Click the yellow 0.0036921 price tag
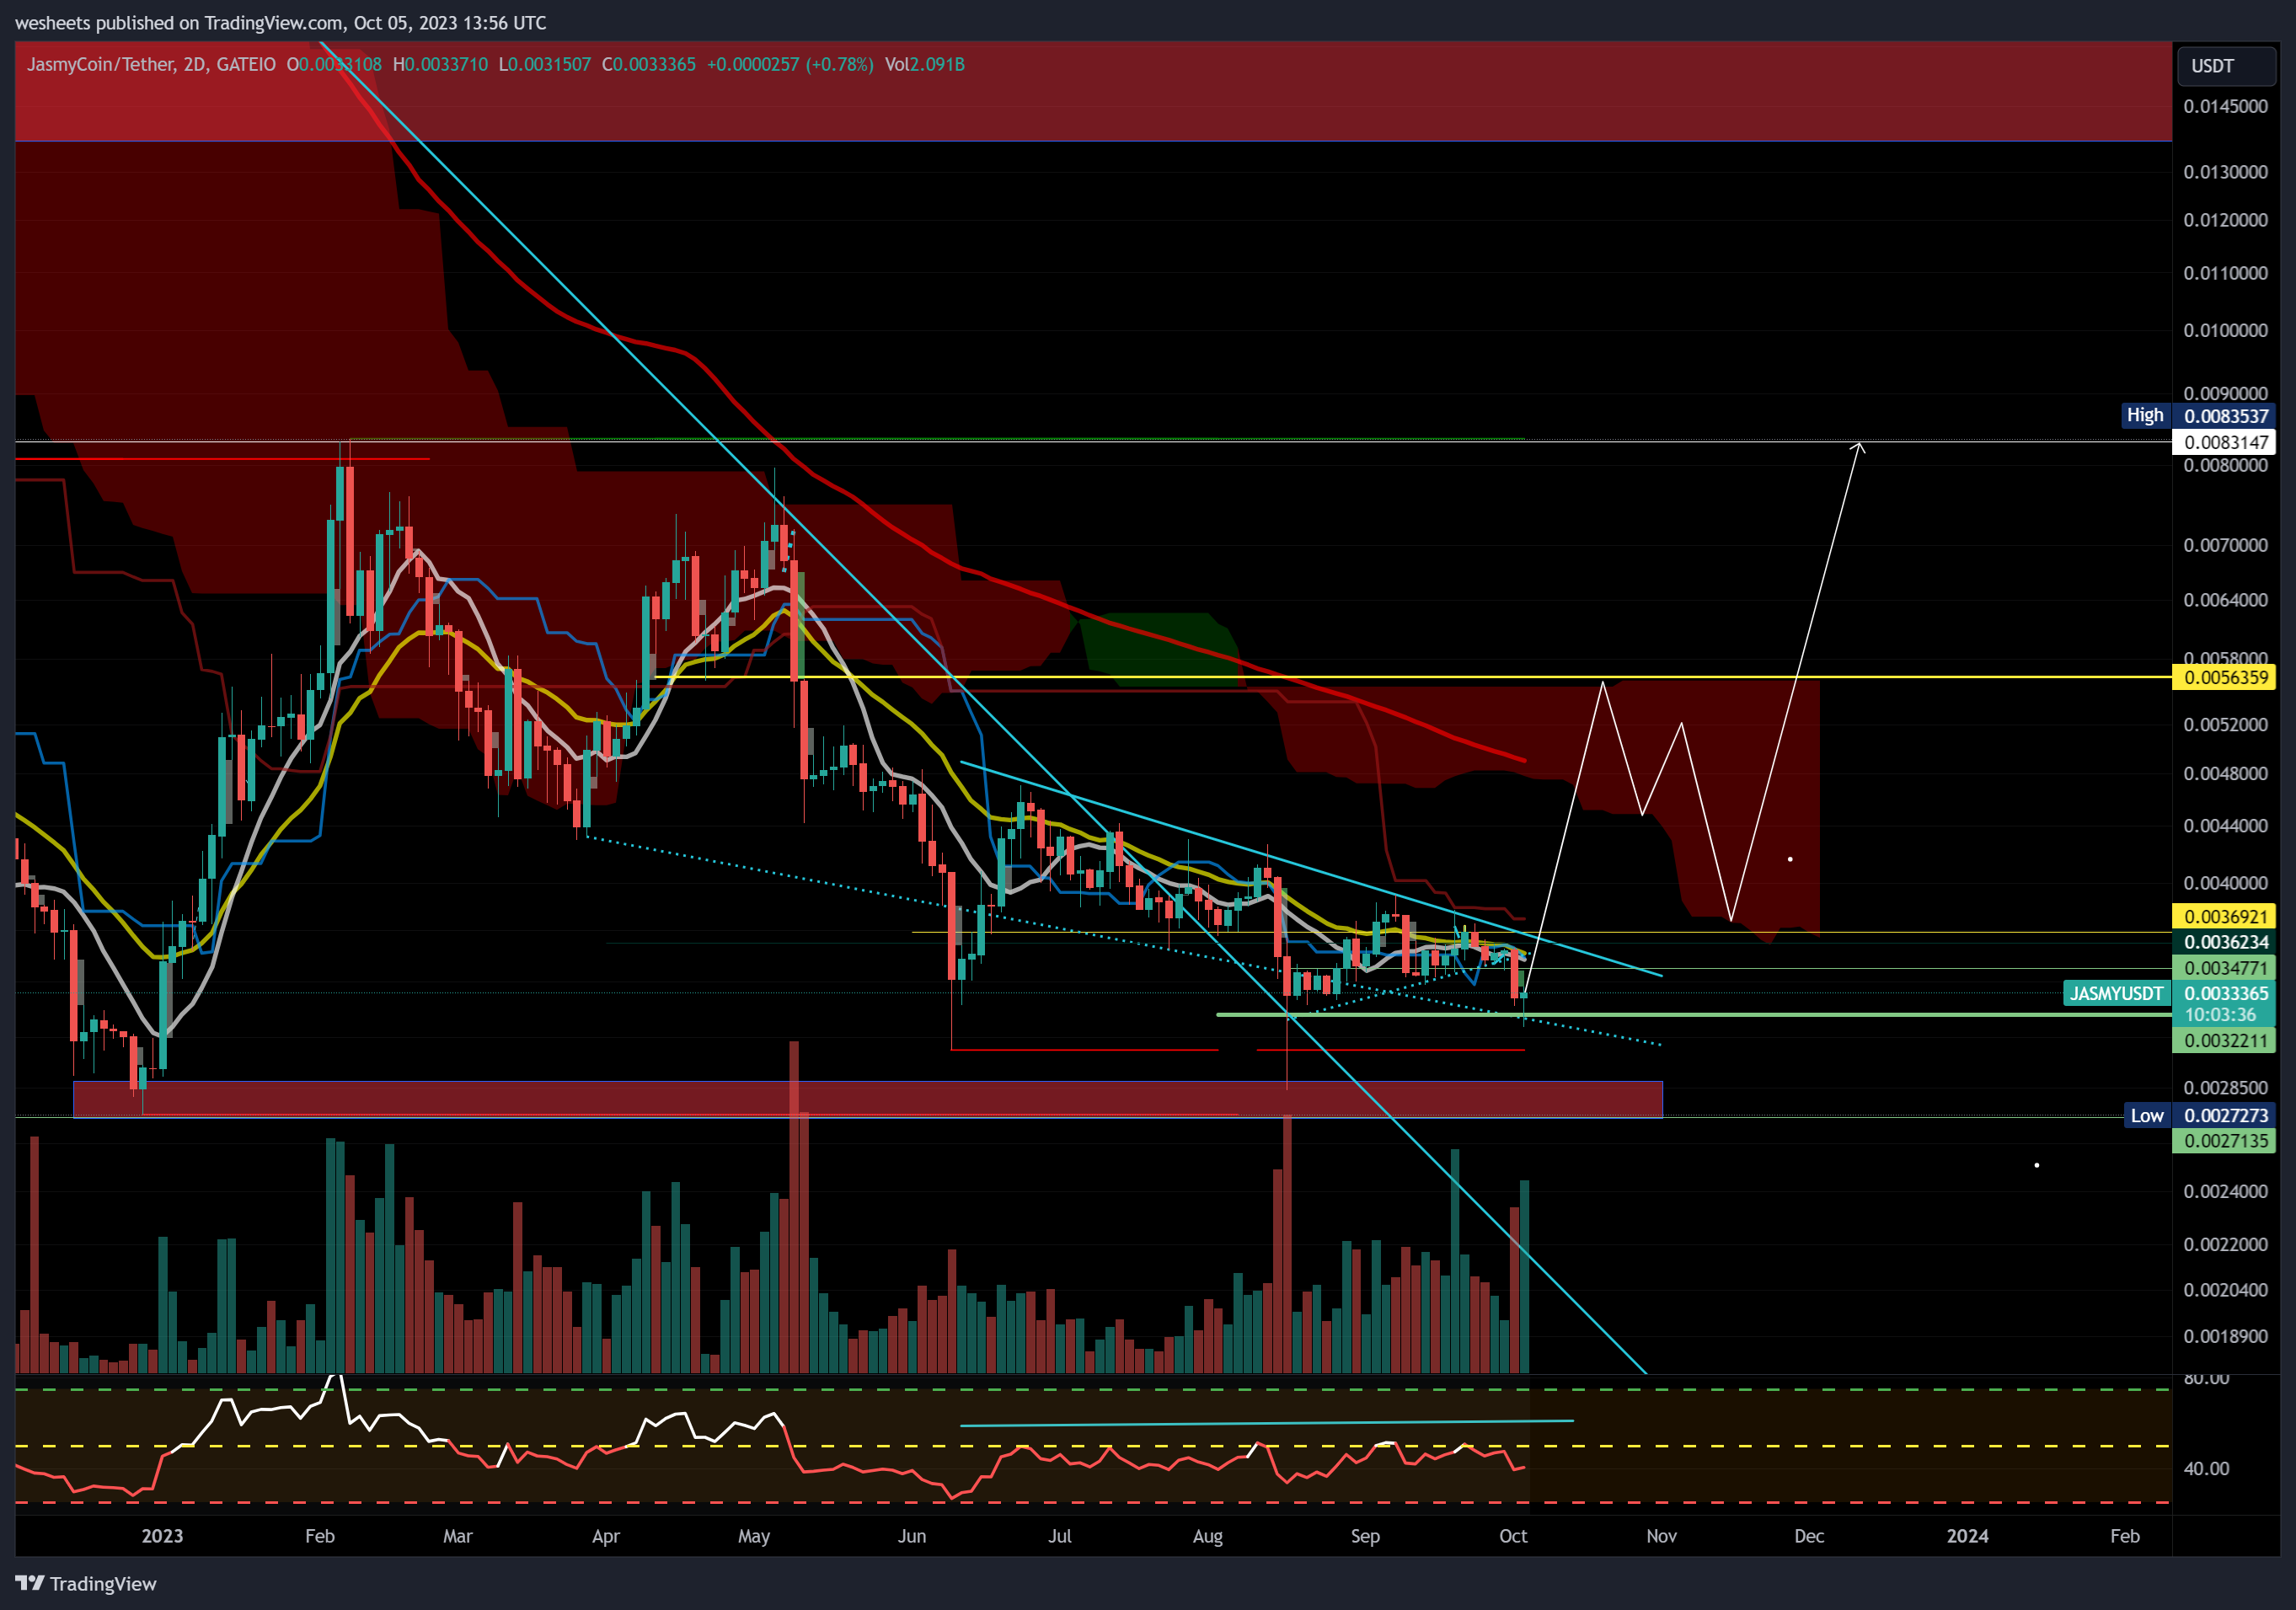The height and width of the screenshot is (1610, 2296). coord(2225,916)
